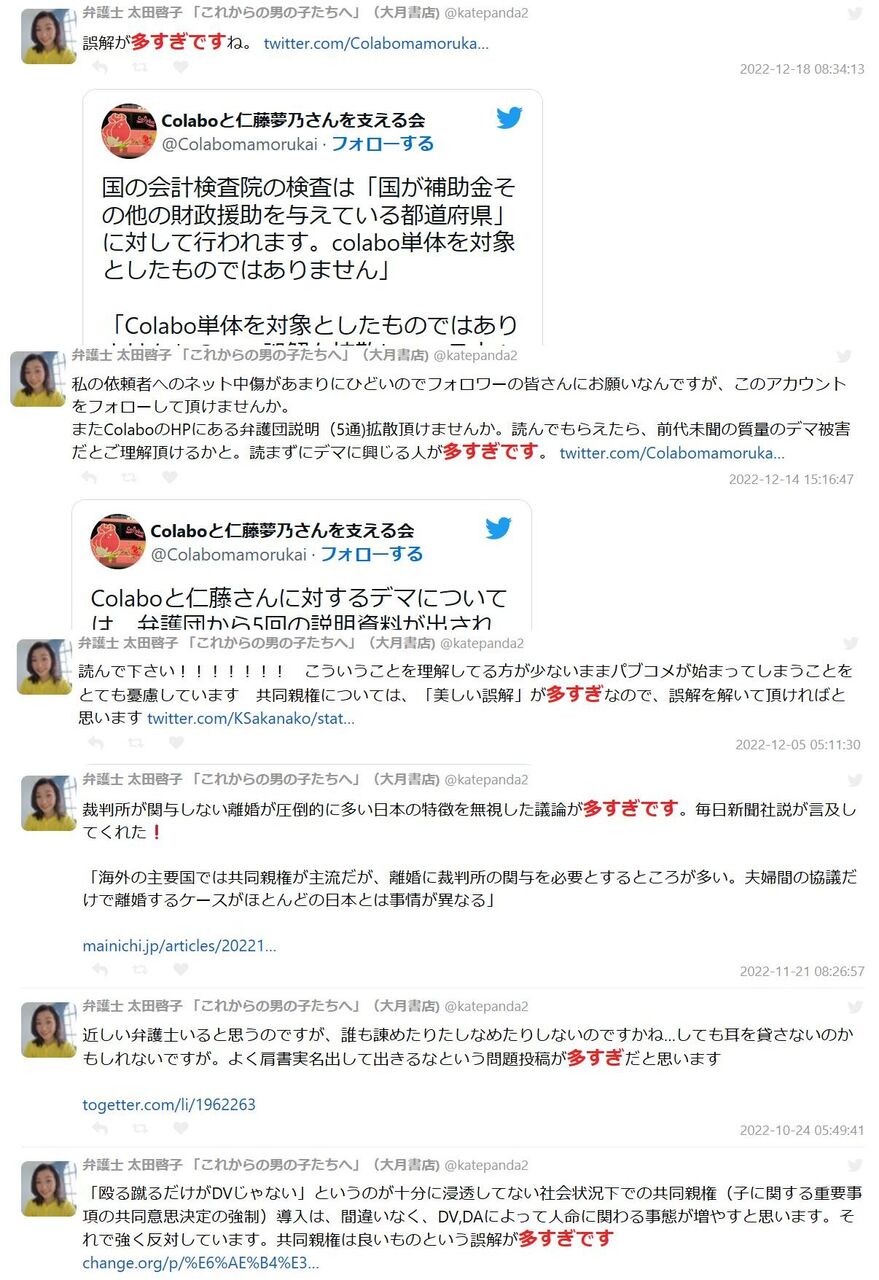The width and height of the screenshot is (879, 1280).
Task: Open twitter.com/Colabomamoruka link in top tweet
Action: coord(376,44)
